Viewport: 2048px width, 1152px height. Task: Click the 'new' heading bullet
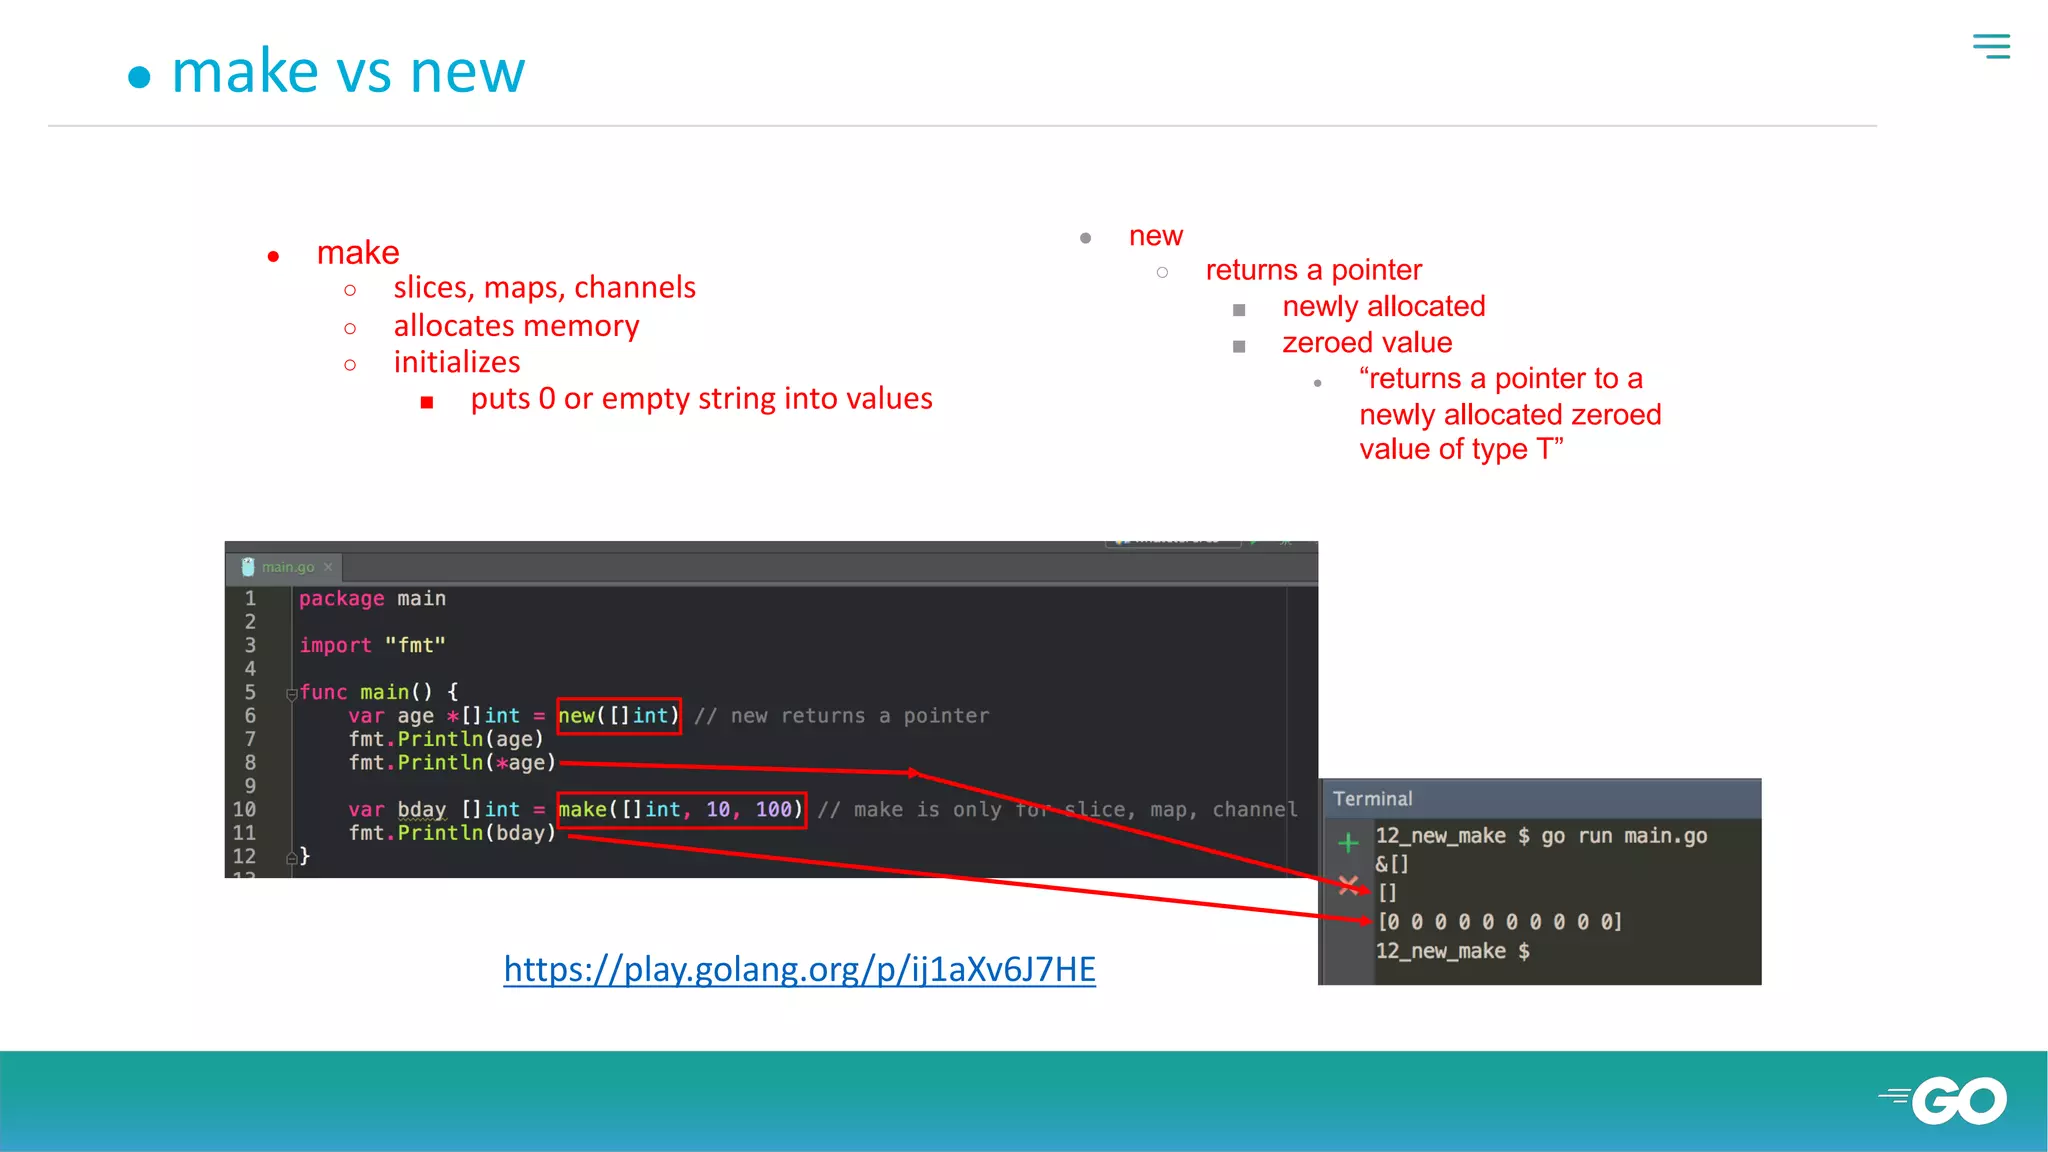1155,236
